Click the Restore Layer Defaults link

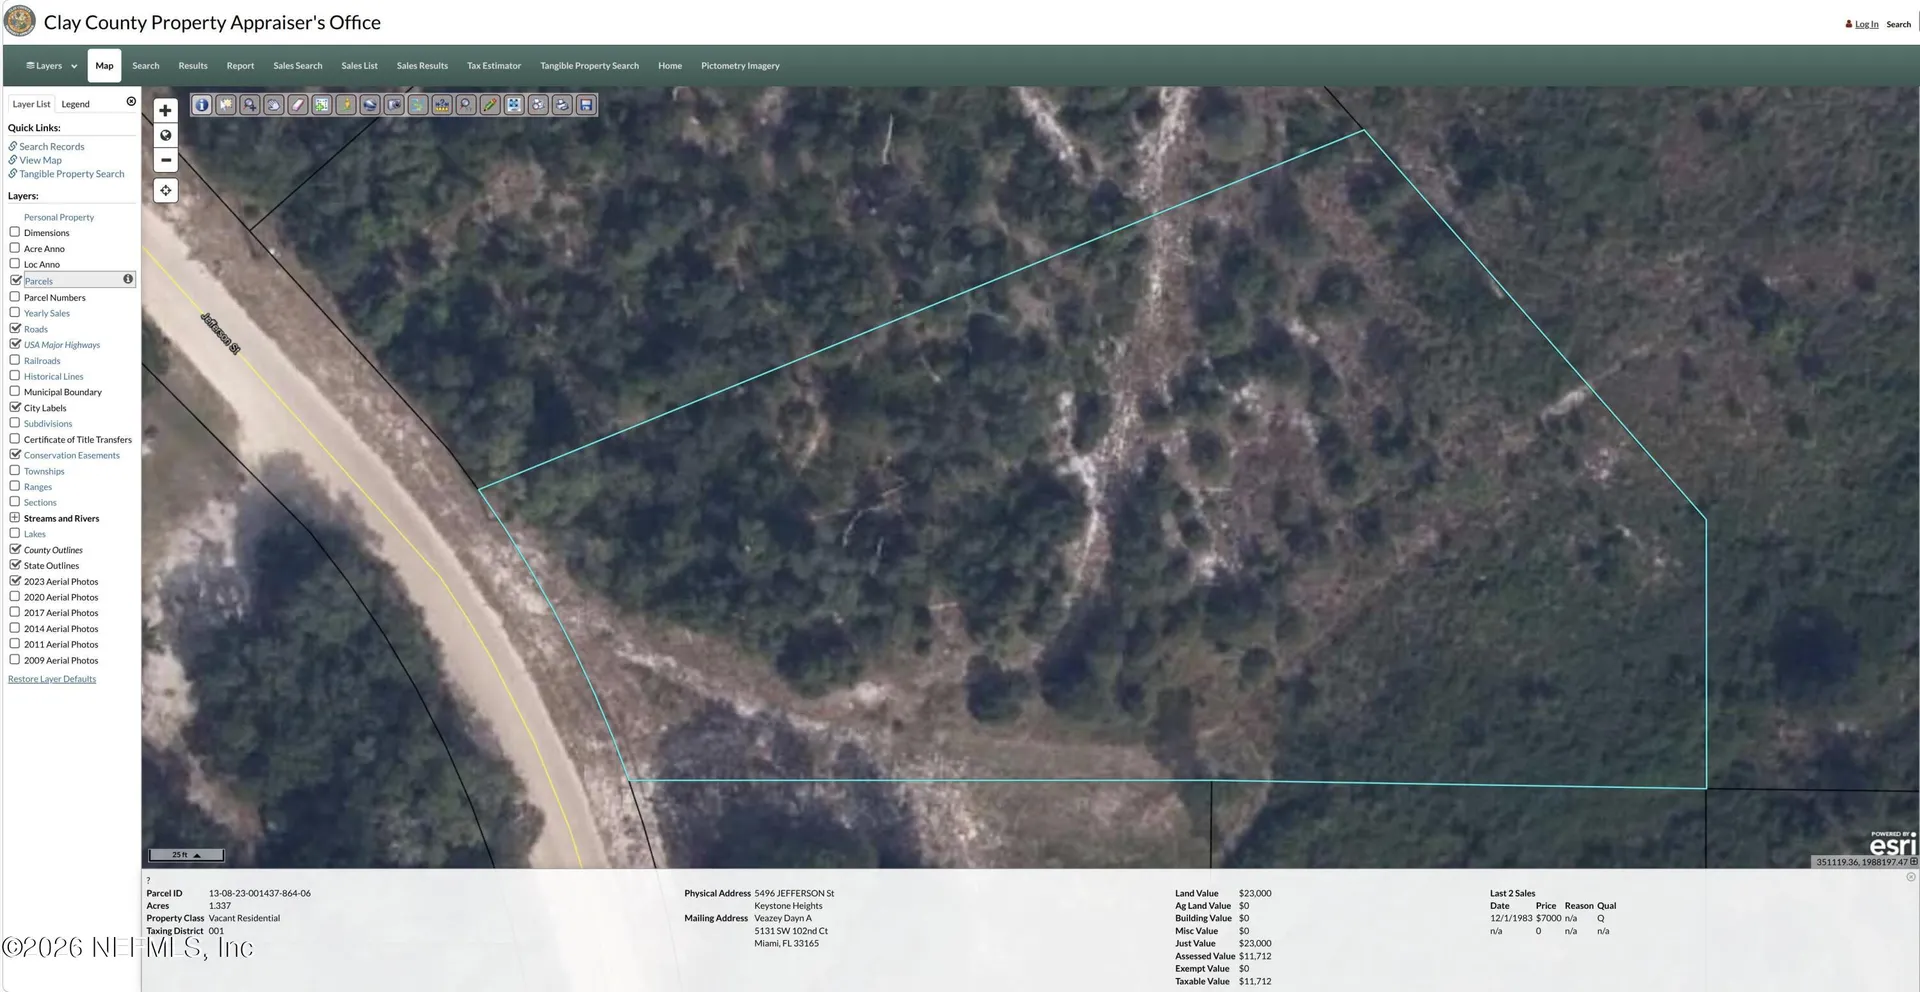click(52, 679)
